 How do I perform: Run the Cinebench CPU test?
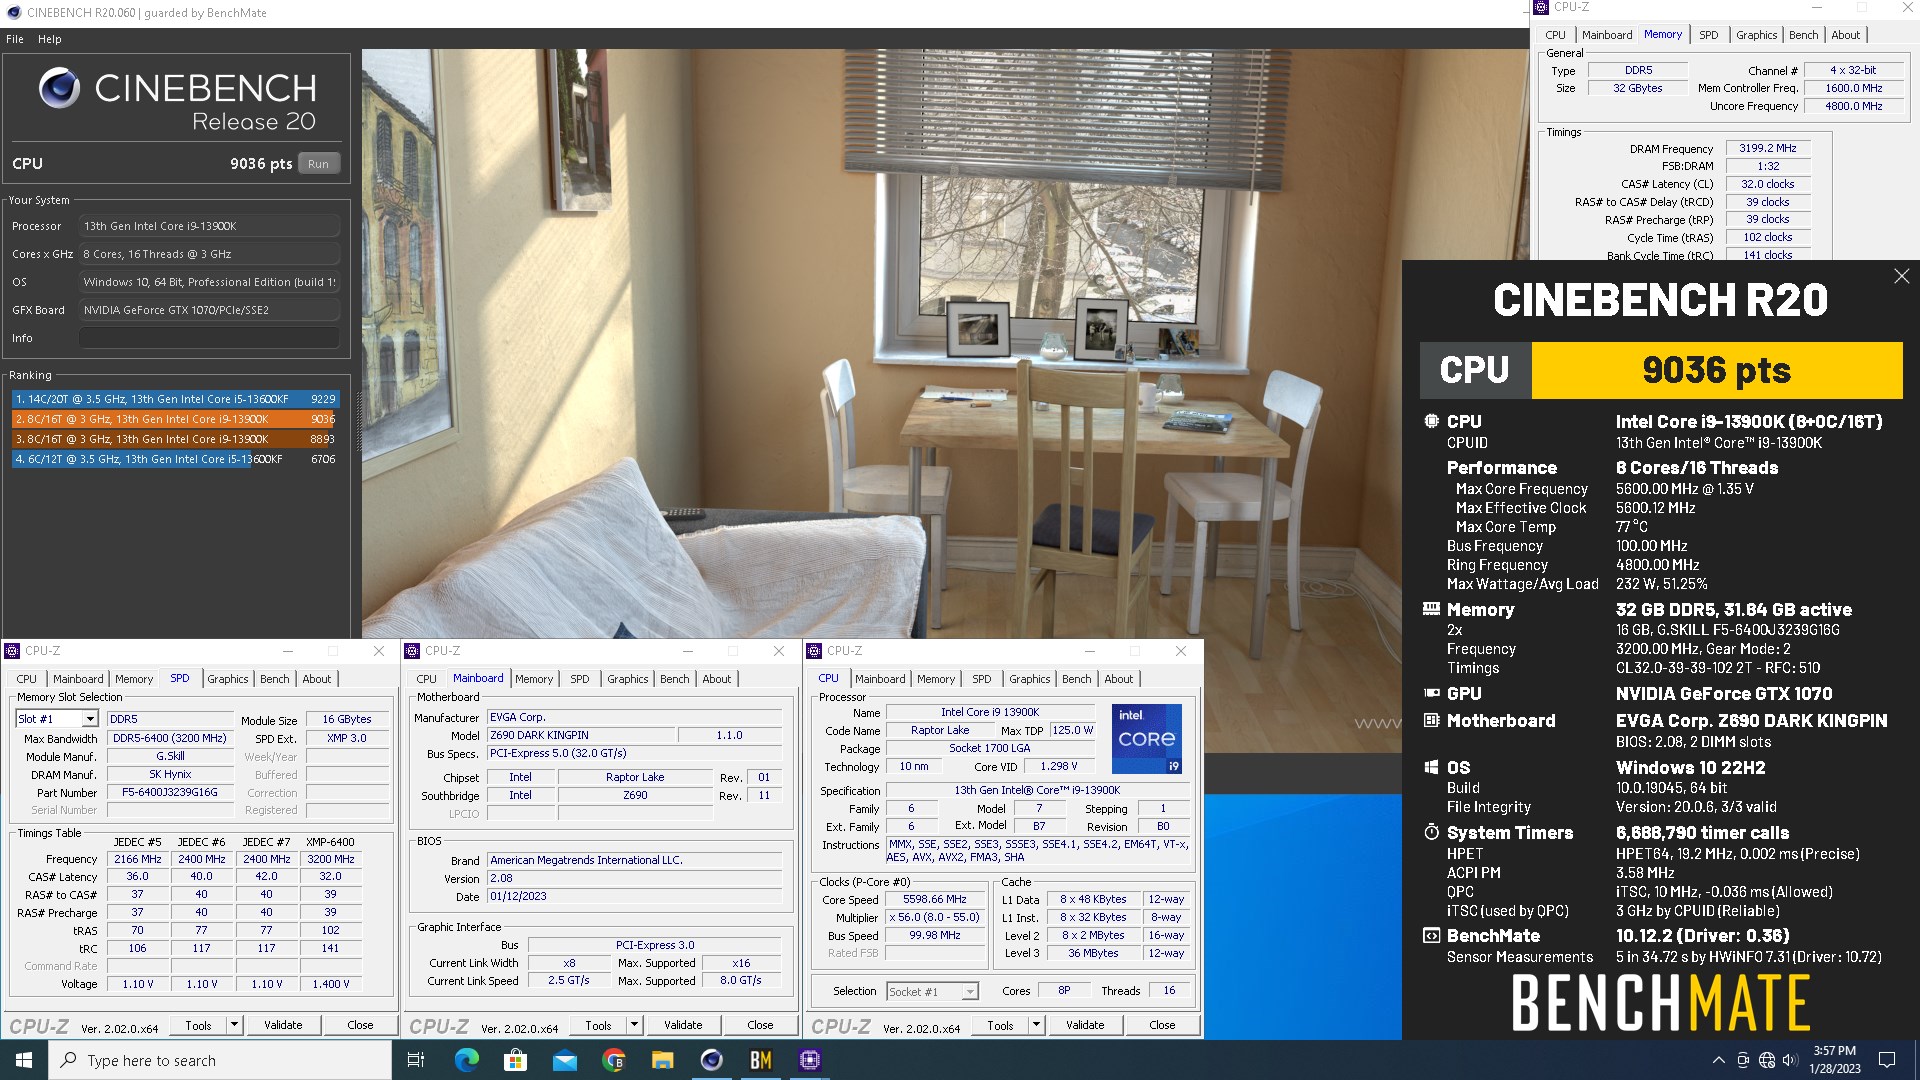click(318, 164)
